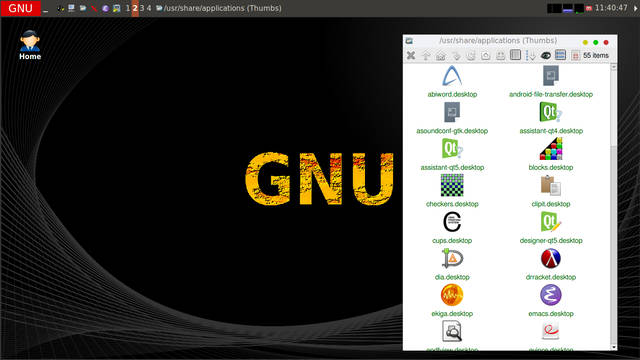Click the sort direction arrow in filer toolbar

pyautogui.click(x=530, y=56)
